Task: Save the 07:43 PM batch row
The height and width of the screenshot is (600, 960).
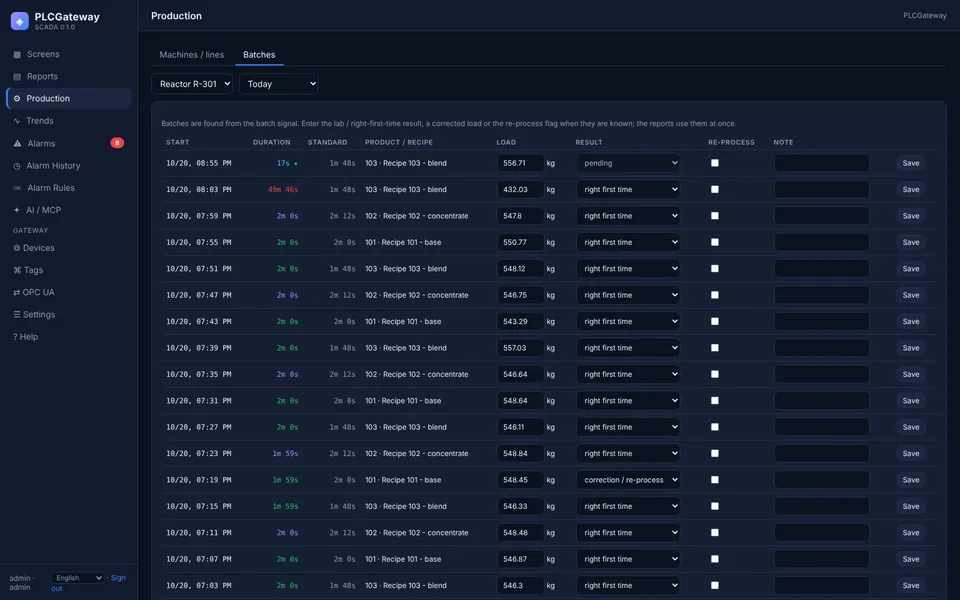Action: click(910, 321)
